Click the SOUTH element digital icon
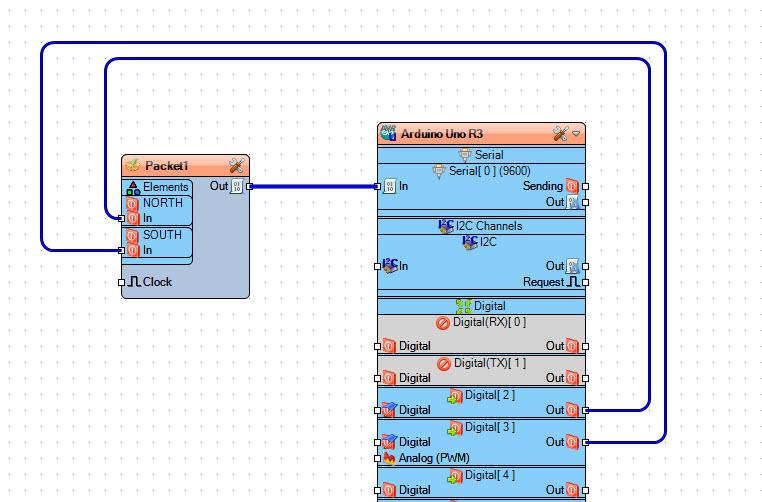 [132, 235]
